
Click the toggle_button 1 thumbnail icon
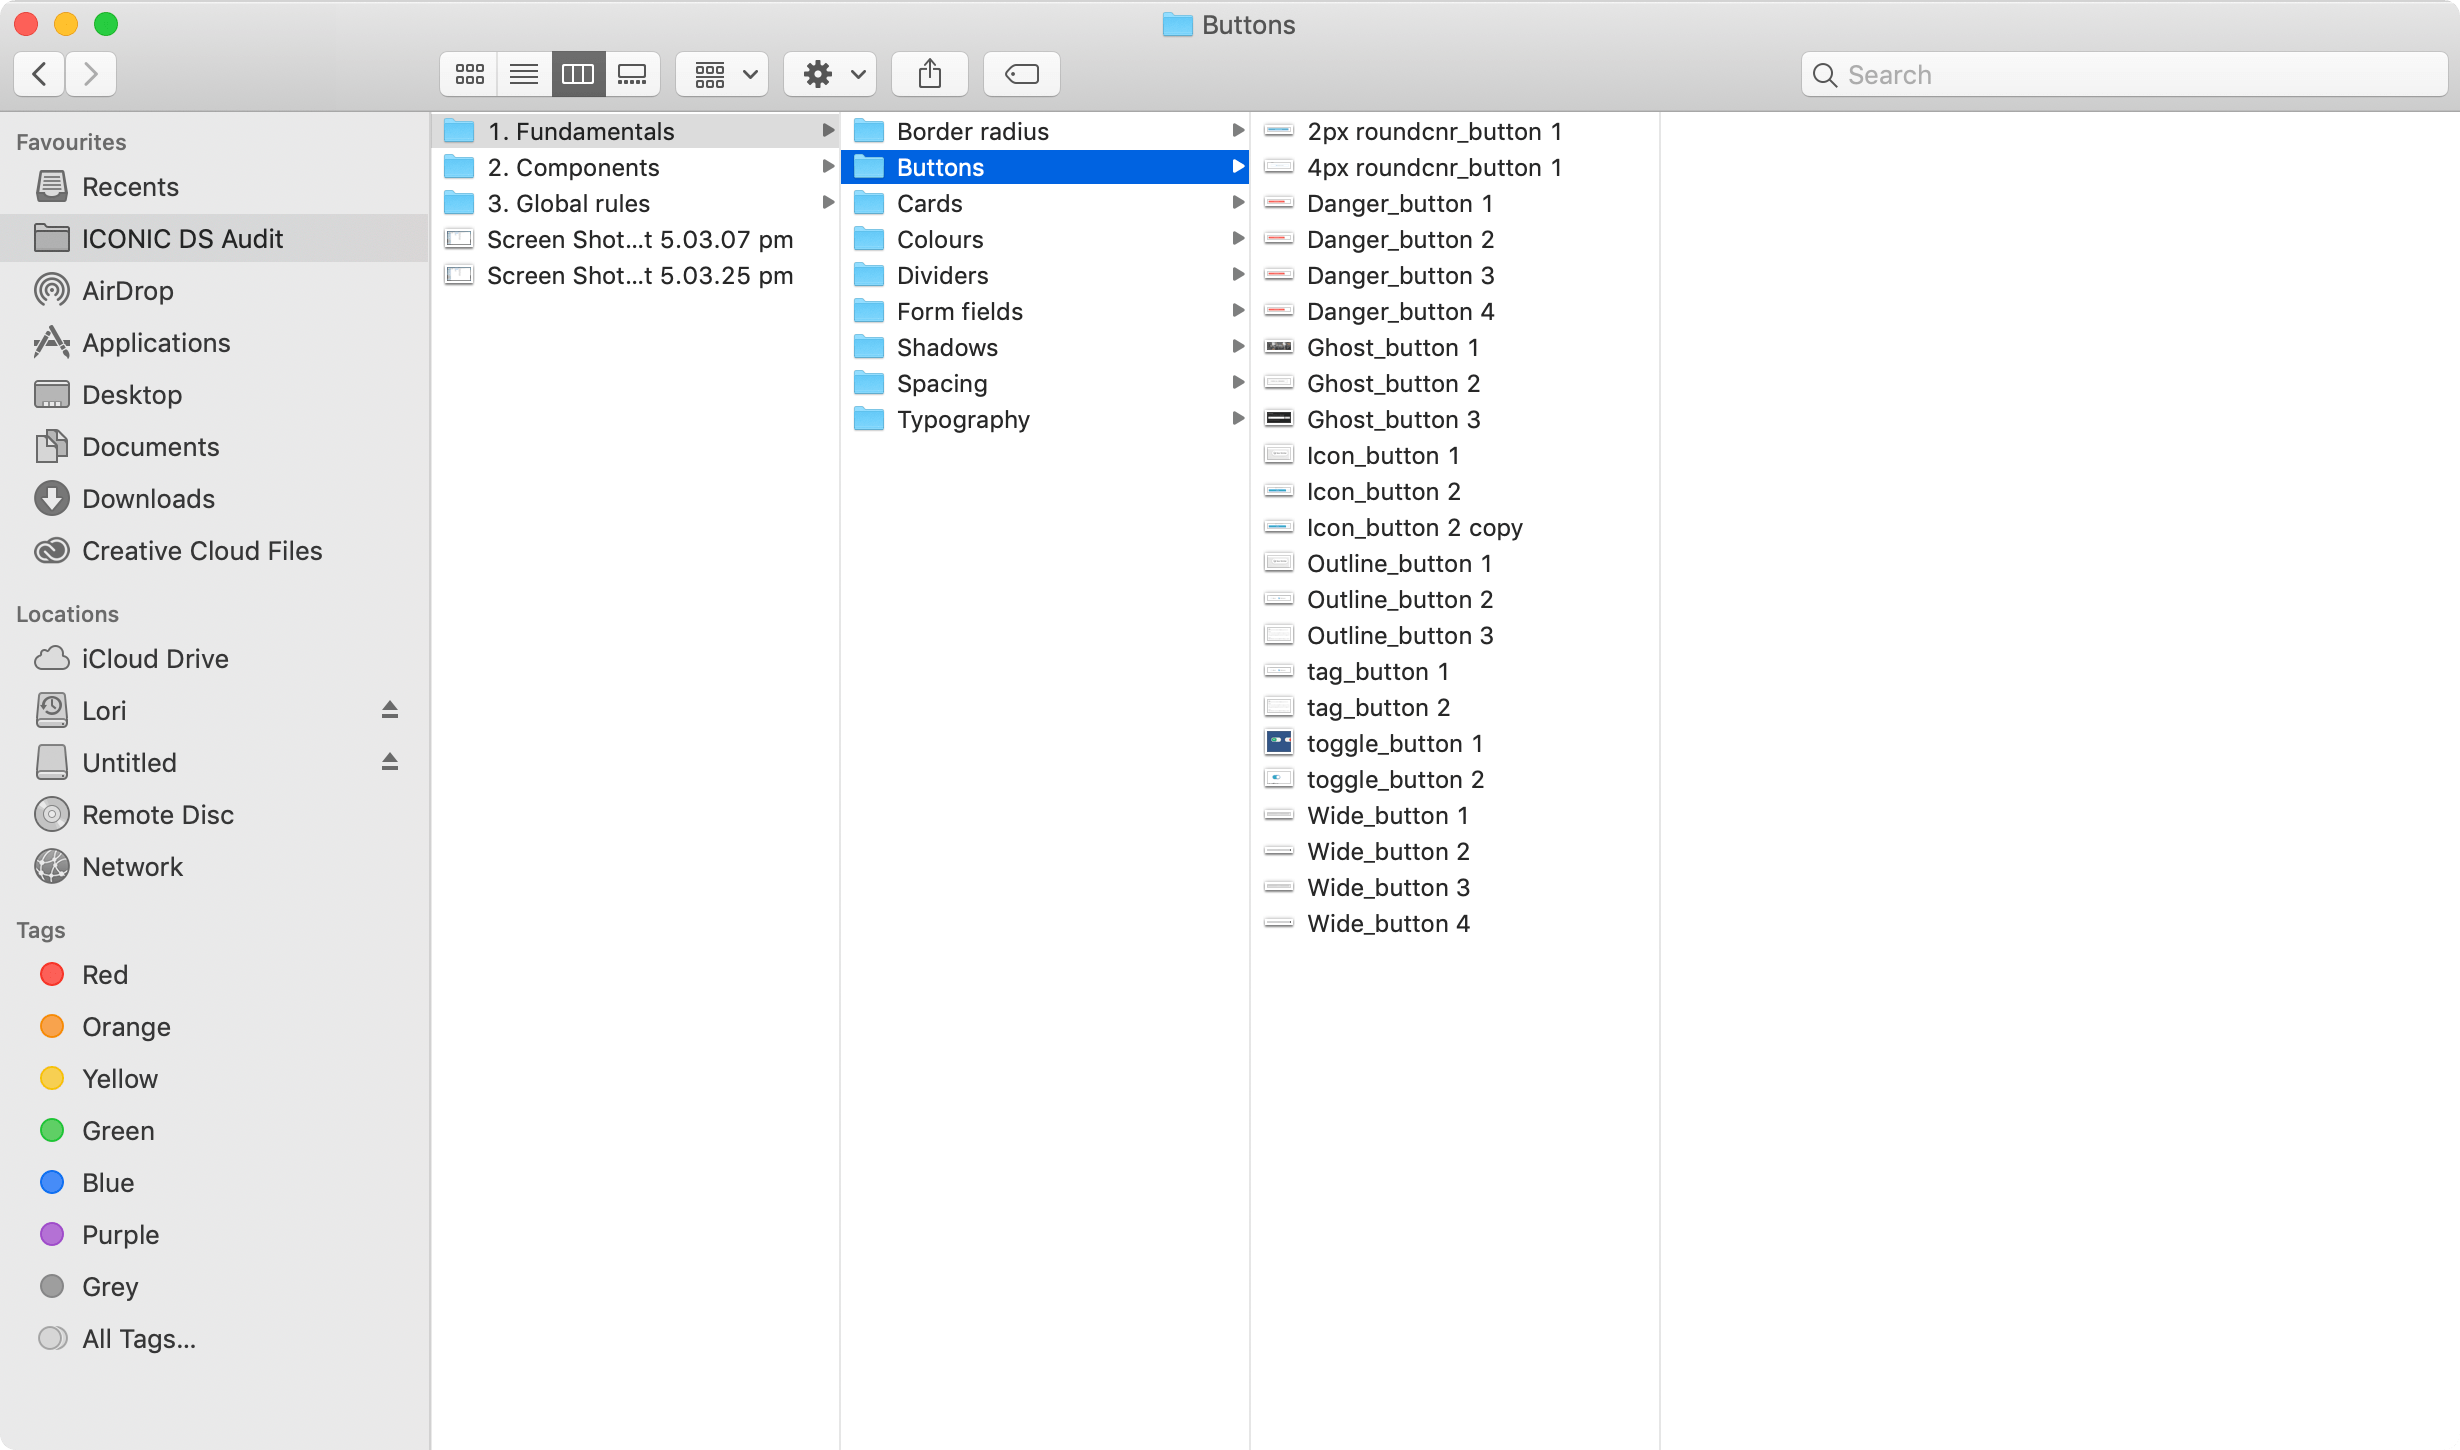coord(1279,742)
